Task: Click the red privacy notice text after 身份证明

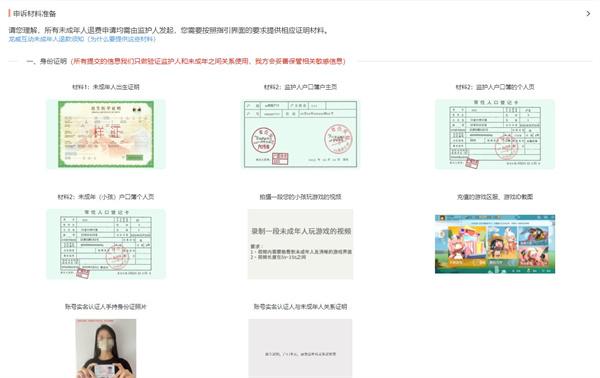Action: 208,61
